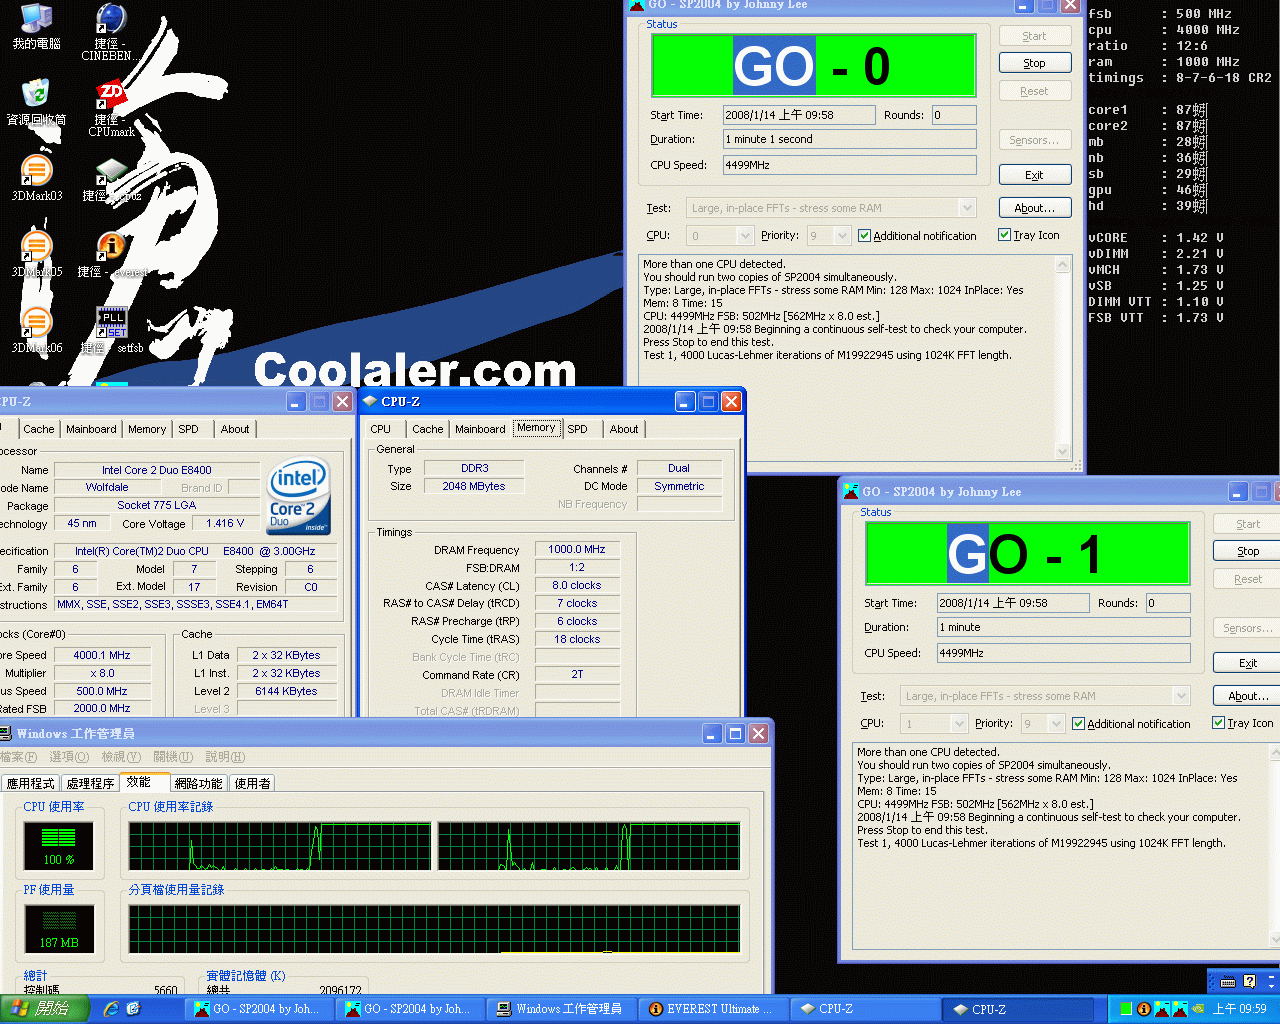Click Stop button in GO - 0 window

point(1035,63)
